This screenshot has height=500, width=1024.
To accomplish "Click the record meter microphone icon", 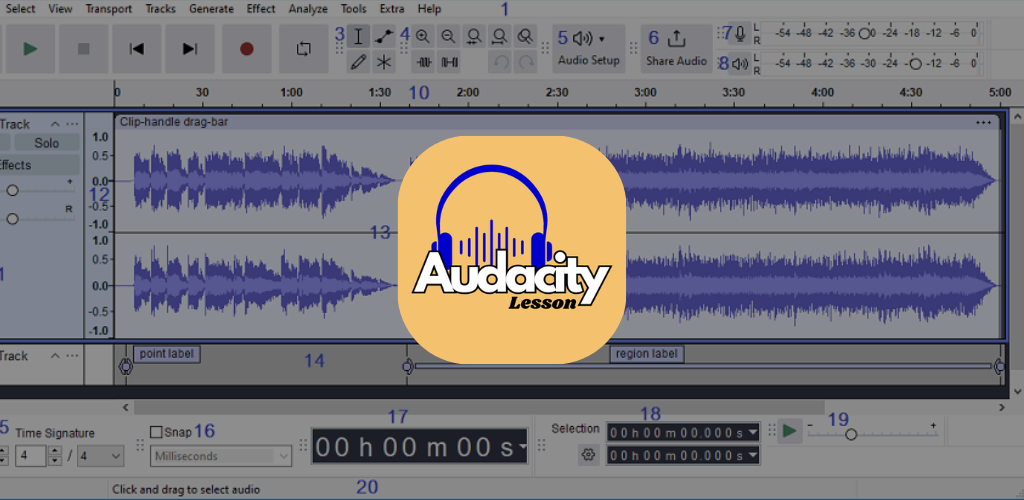I will click(x=740, y=33).
